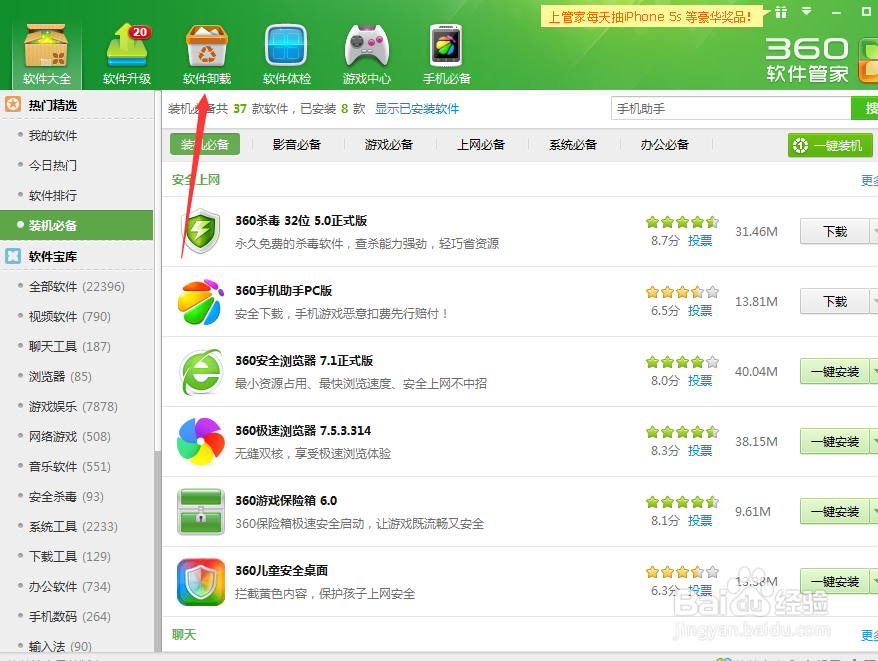Screen dimensions: 878x661
Task: Expand 更多 for the 安全上网 section
Action: pyautogui.click(x=868, y=180)
